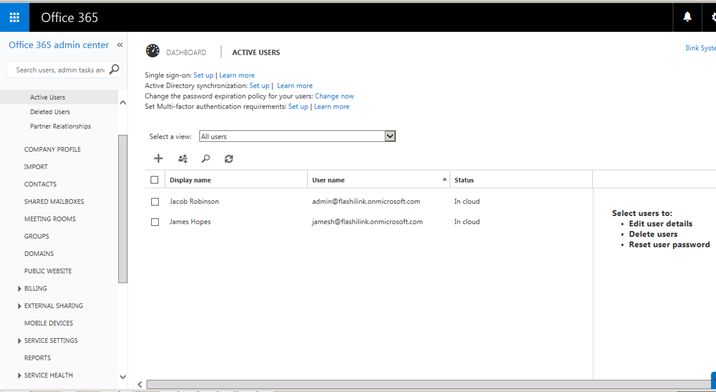Open user Jacob Robinson
The image size is (716, 392).
point(194,201)
